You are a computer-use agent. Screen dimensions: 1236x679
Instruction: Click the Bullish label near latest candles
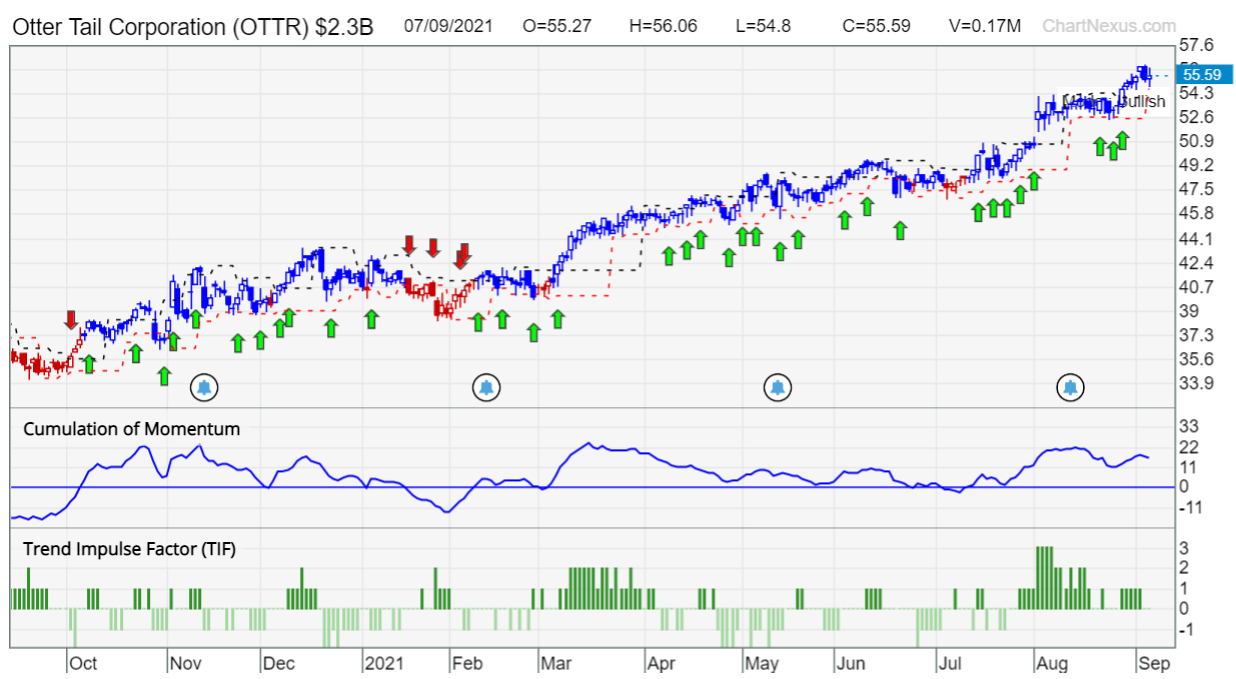[x=1143, y=101]
